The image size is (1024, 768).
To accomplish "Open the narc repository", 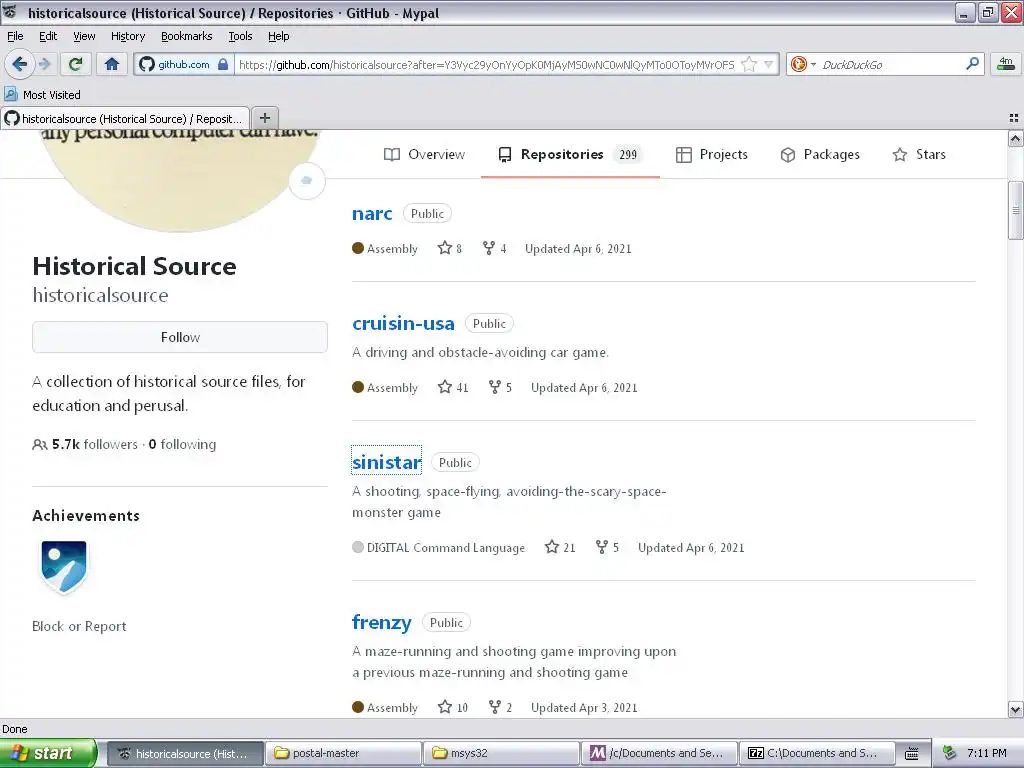I will pyautogui.click(x=372, y=214).
